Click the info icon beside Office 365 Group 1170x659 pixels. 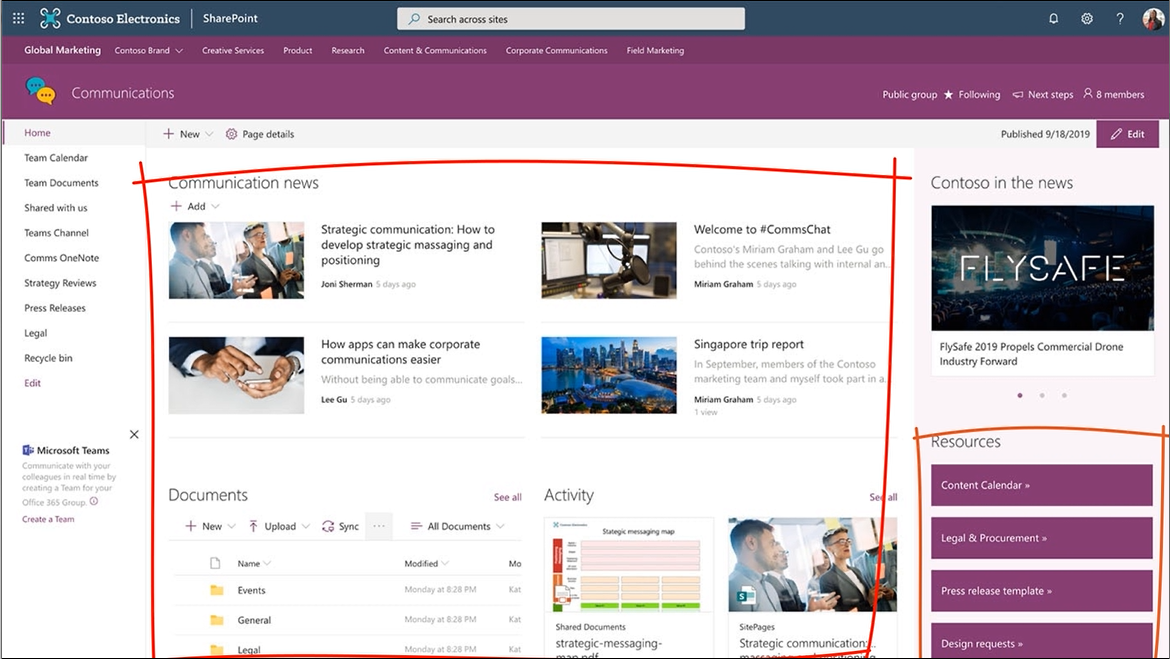(94, 502)
